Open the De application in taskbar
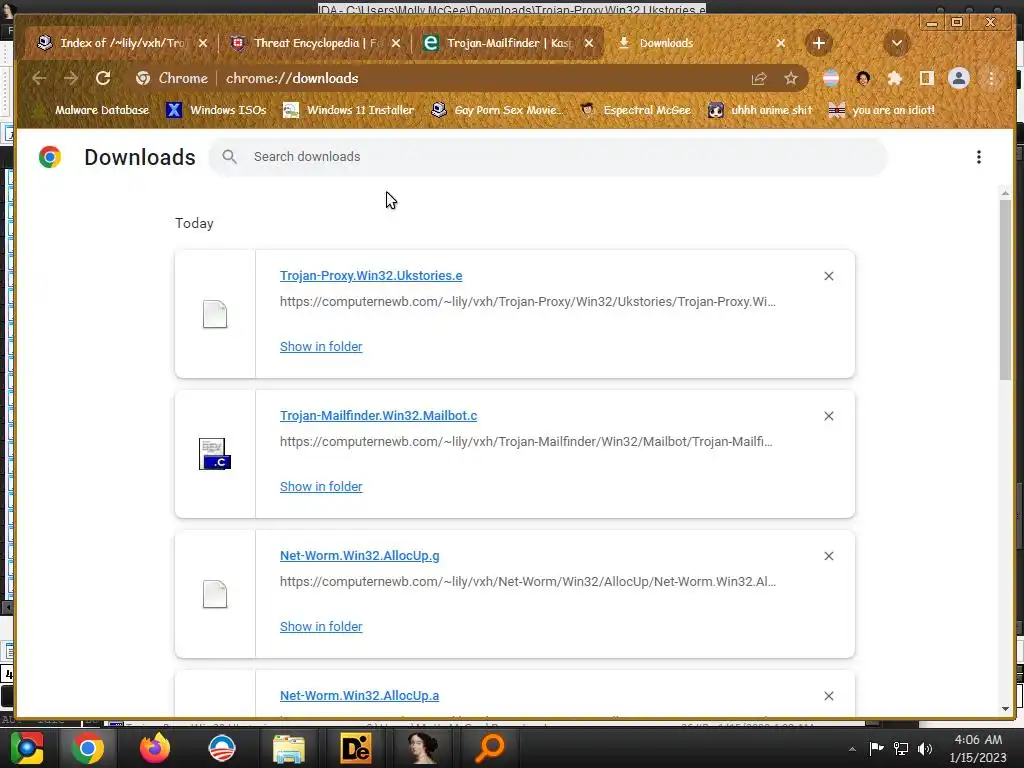 point(356,748)
